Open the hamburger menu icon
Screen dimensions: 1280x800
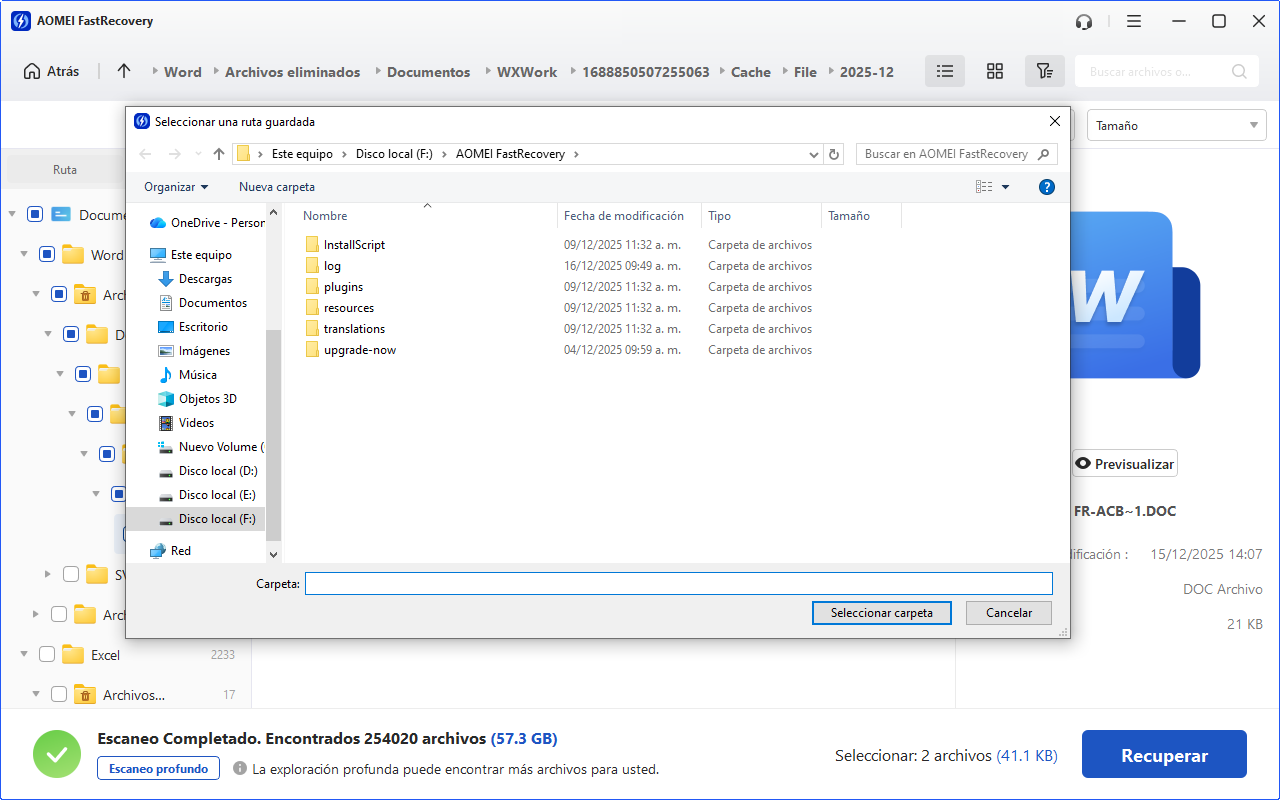(1134, 21)
